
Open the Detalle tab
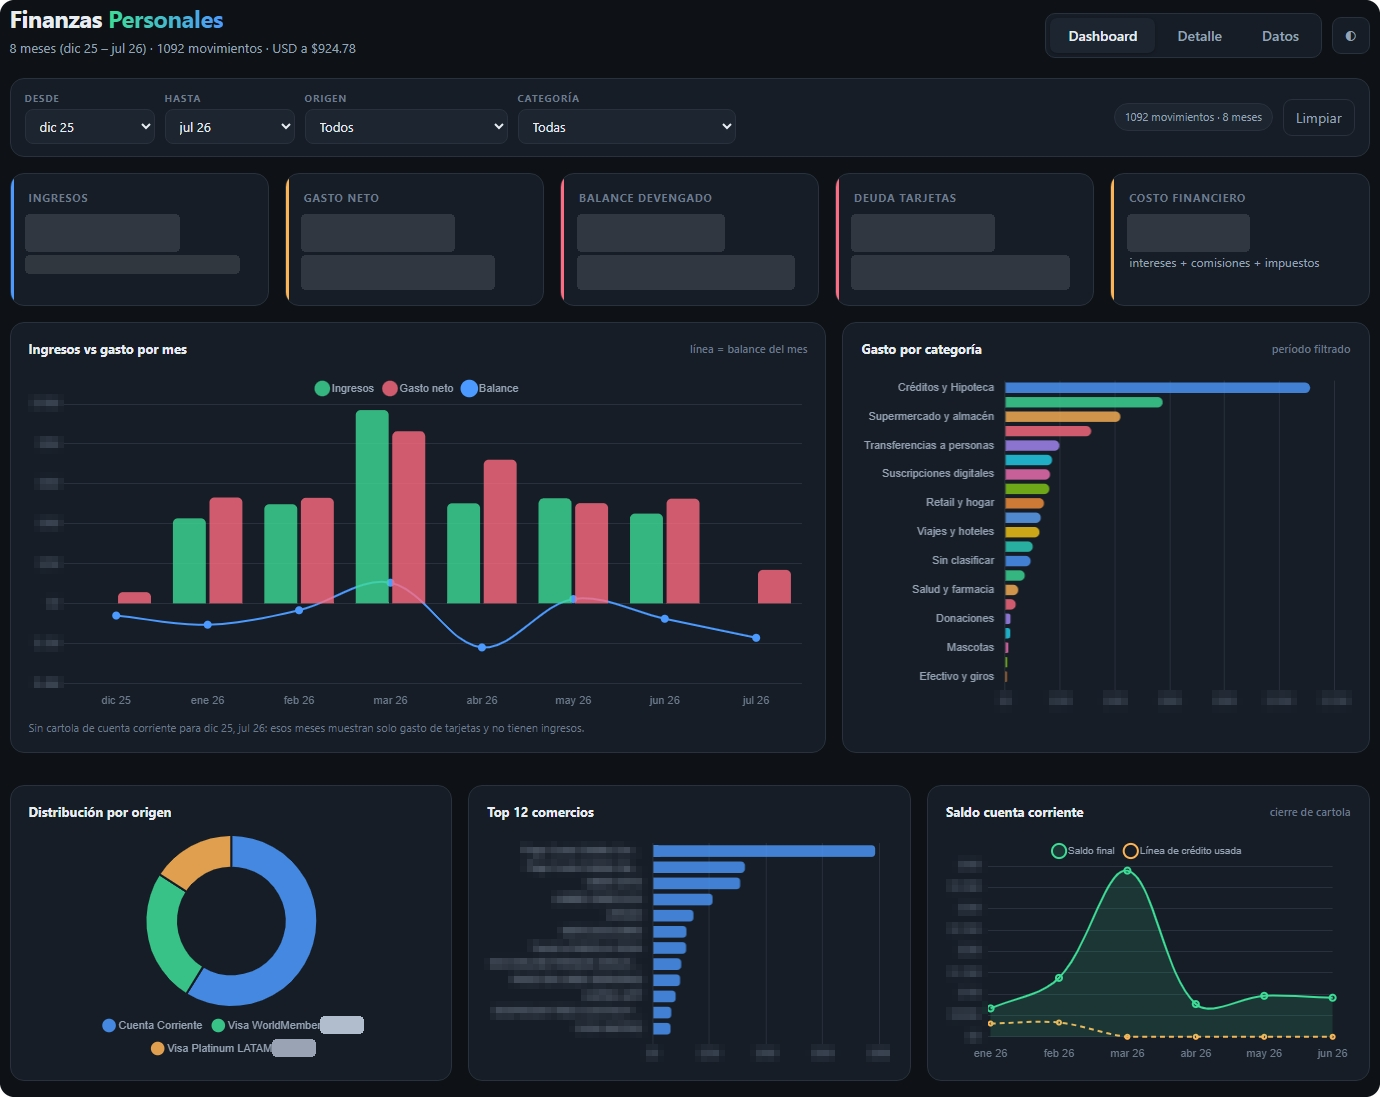coord(1199,36)
